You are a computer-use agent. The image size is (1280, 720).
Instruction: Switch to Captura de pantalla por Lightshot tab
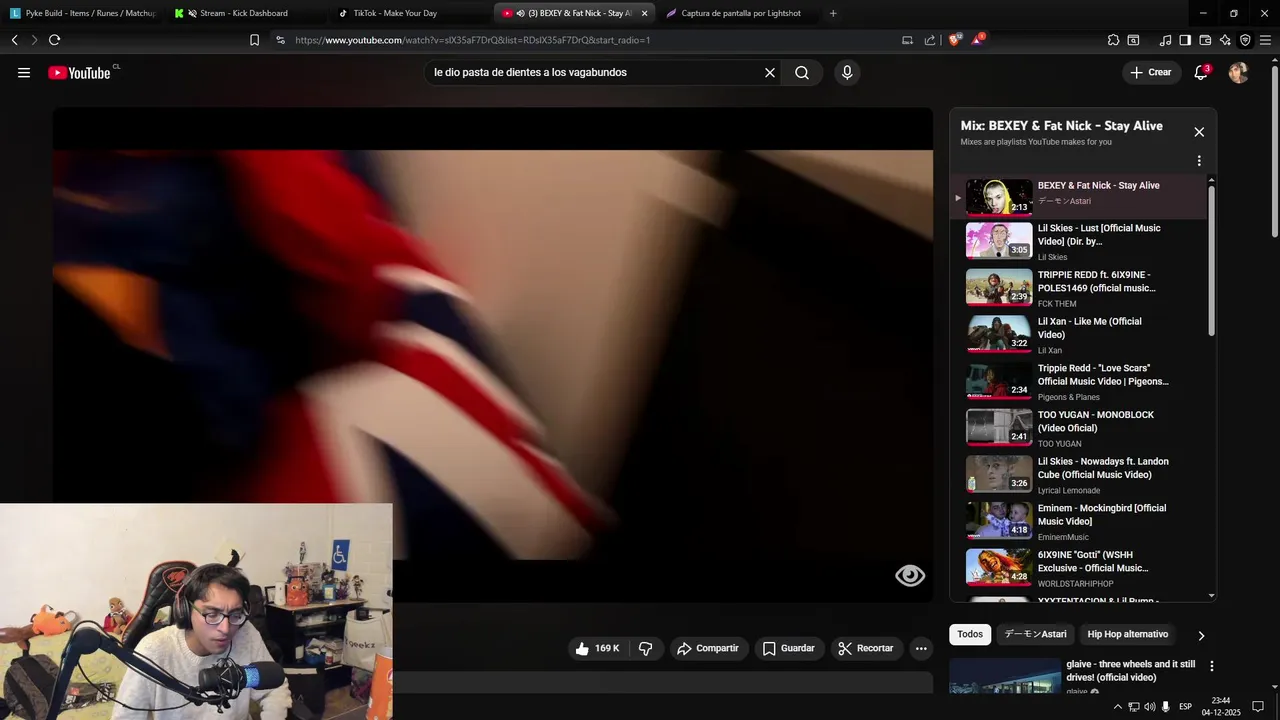click(x=737, y=13)
